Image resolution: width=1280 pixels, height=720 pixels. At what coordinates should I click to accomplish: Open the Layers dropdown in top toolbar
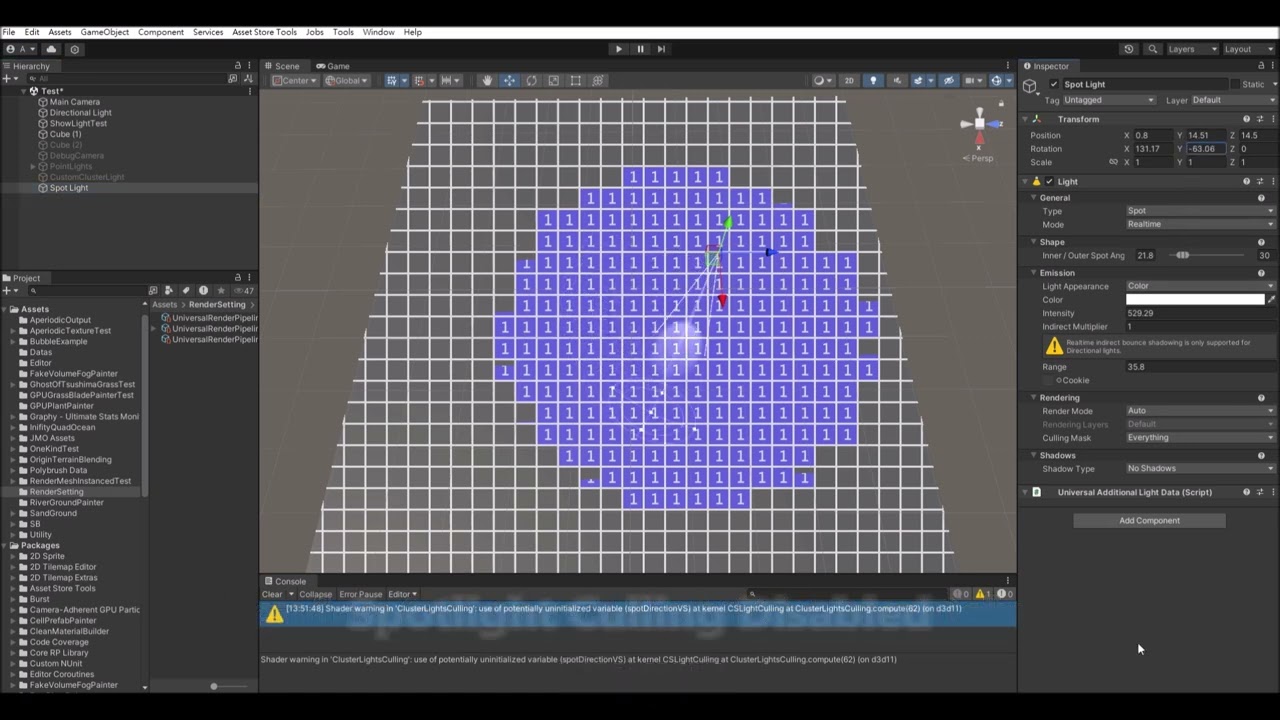pos(1192,49)
